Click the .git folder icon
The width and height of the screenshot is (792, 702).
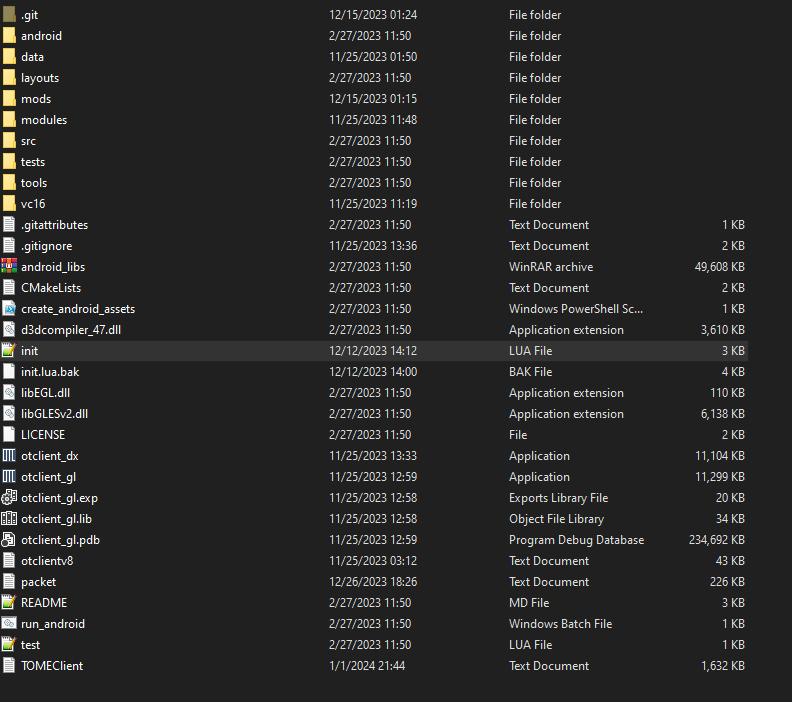[x=9, y=15]
